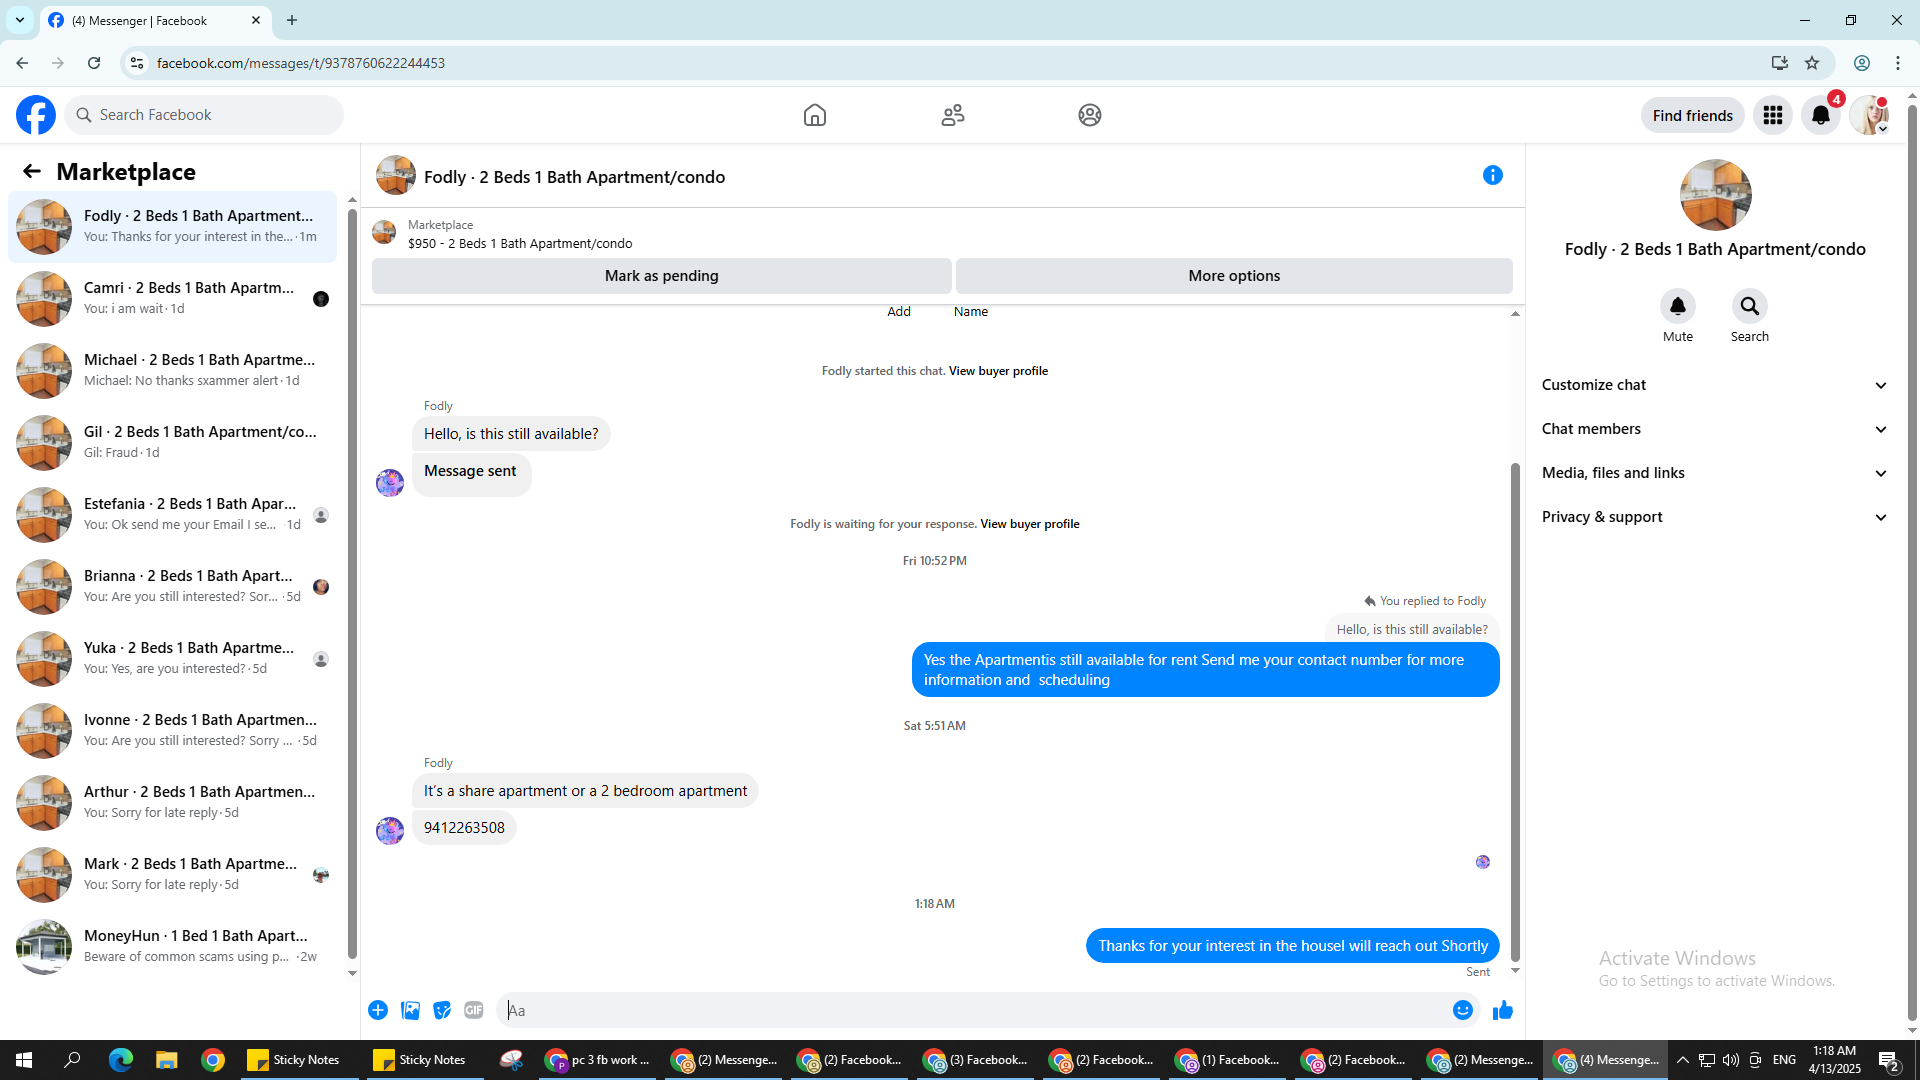Open the Groups icon in top navigation
This screenshot has width=1920, height=1080.
[1090, 115]
